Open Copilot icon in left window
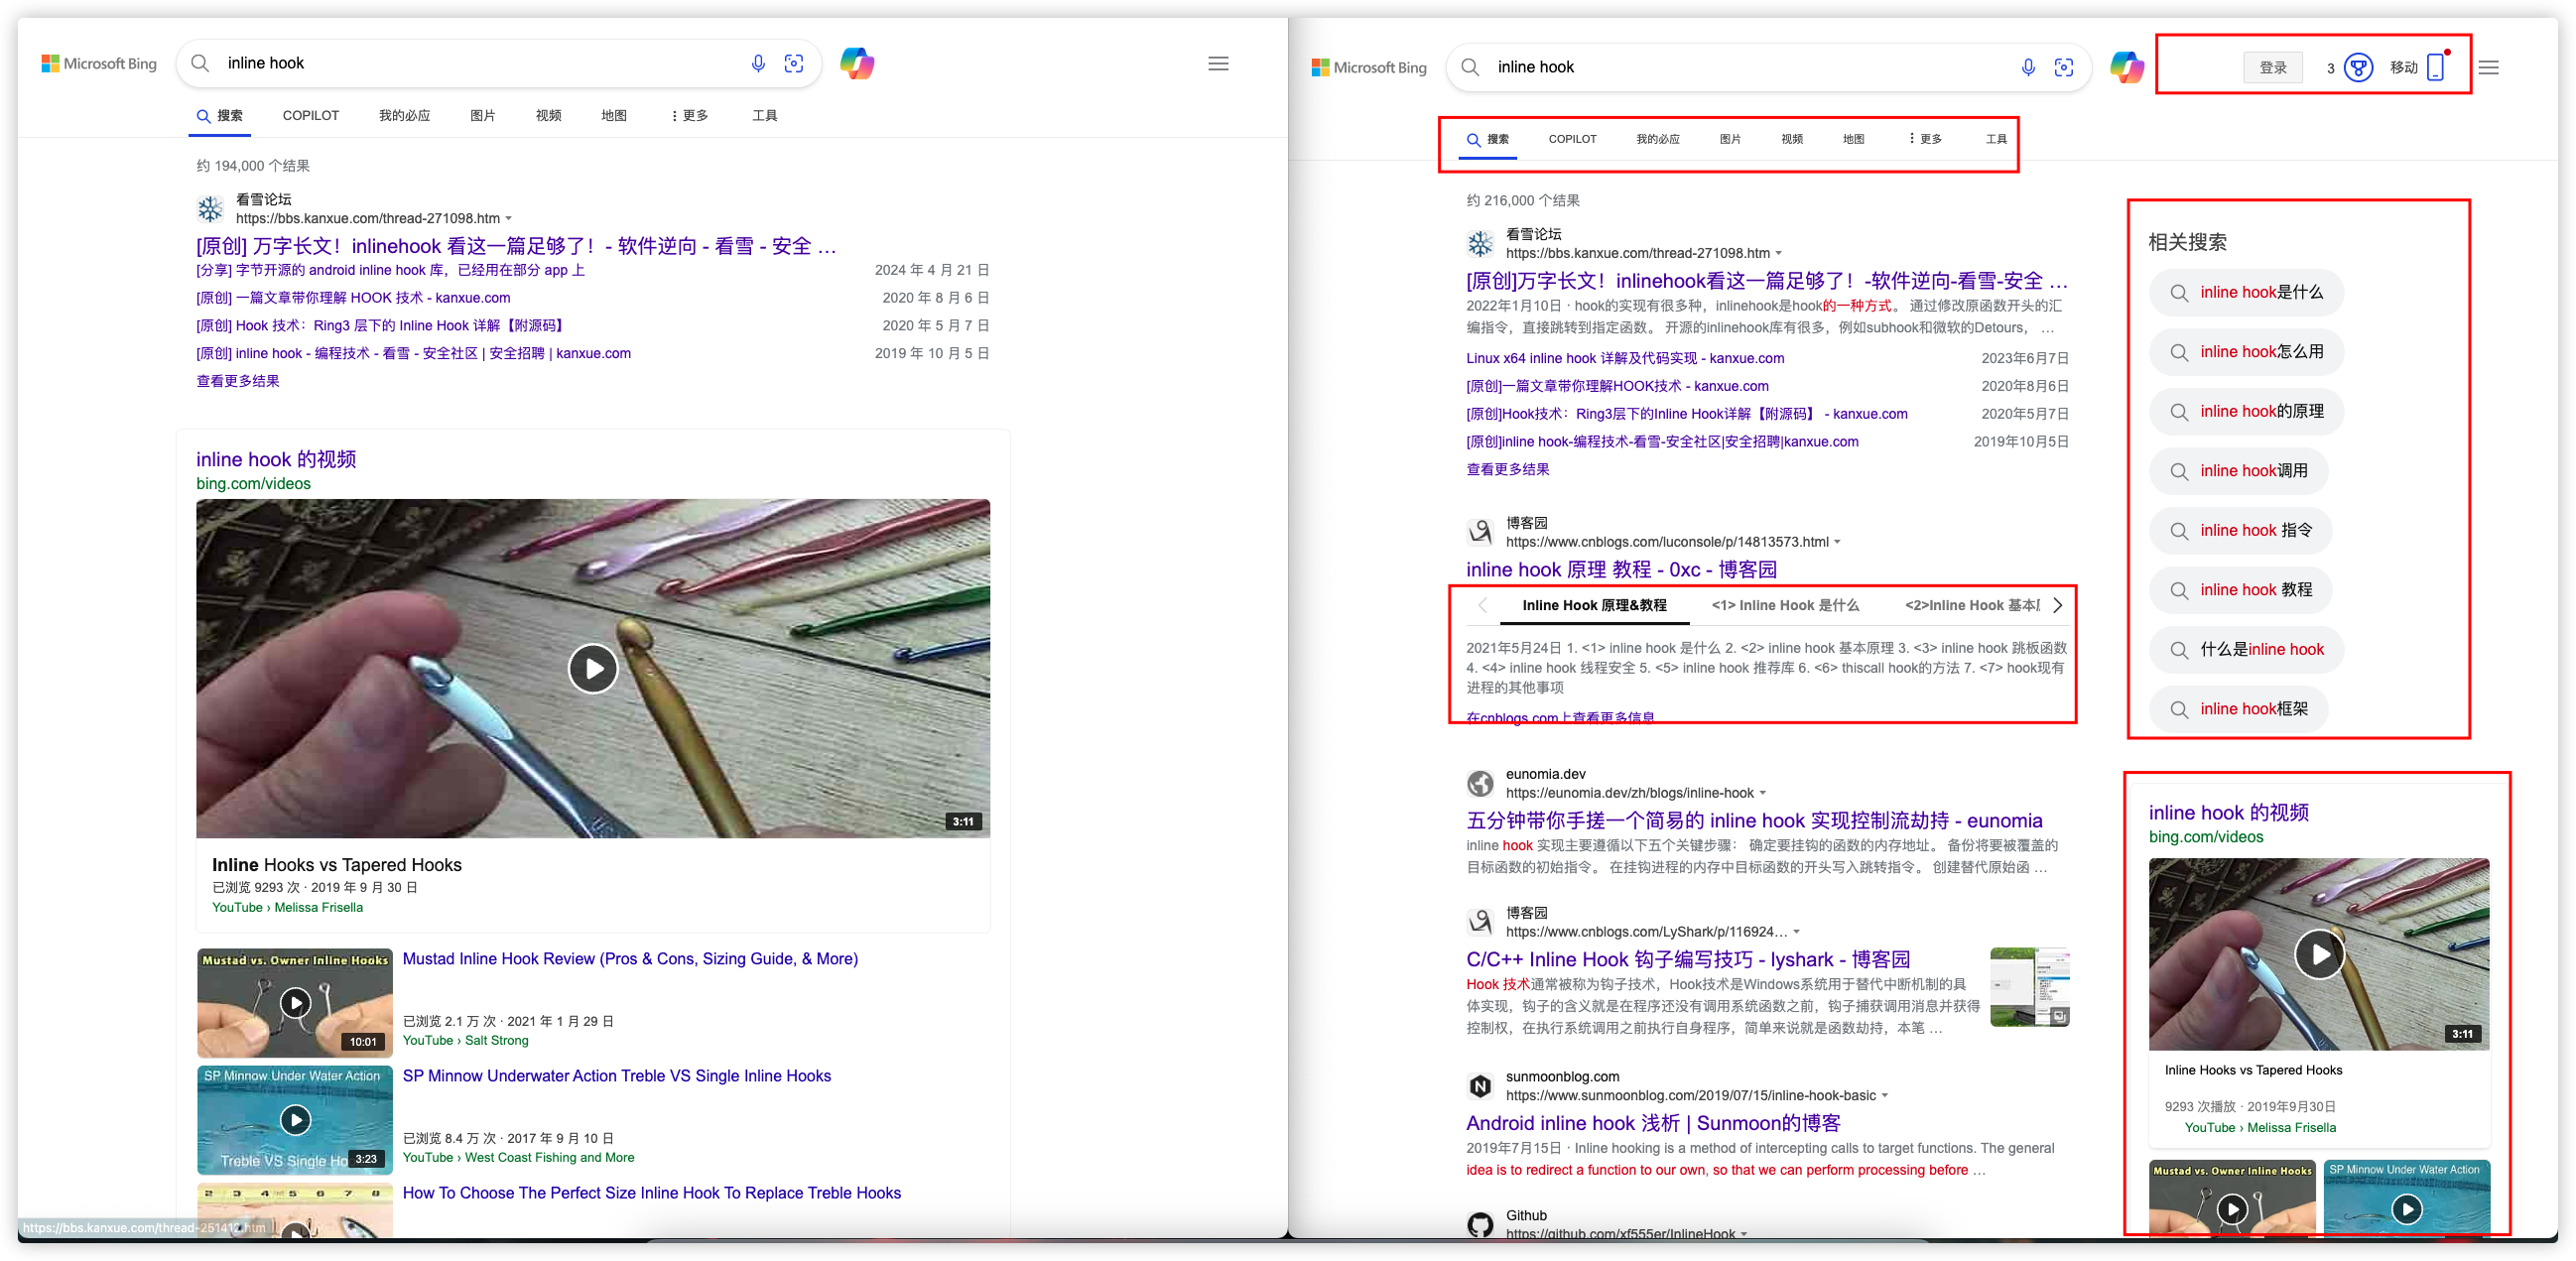Screen dimensions: 2576x1261 [857, 63]
